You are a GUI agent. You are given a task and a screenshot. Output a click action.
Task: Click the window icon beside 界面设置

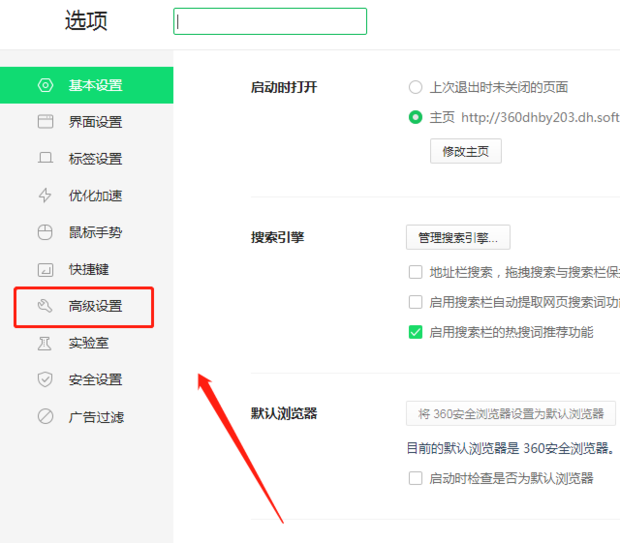coord(45,122)
